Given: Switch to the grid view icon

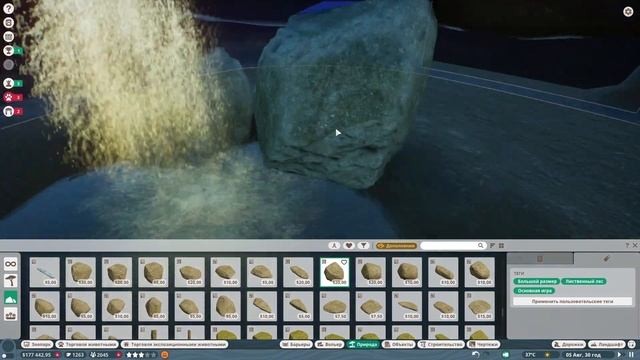Looking at the screenshot, I should coord(501,245).
